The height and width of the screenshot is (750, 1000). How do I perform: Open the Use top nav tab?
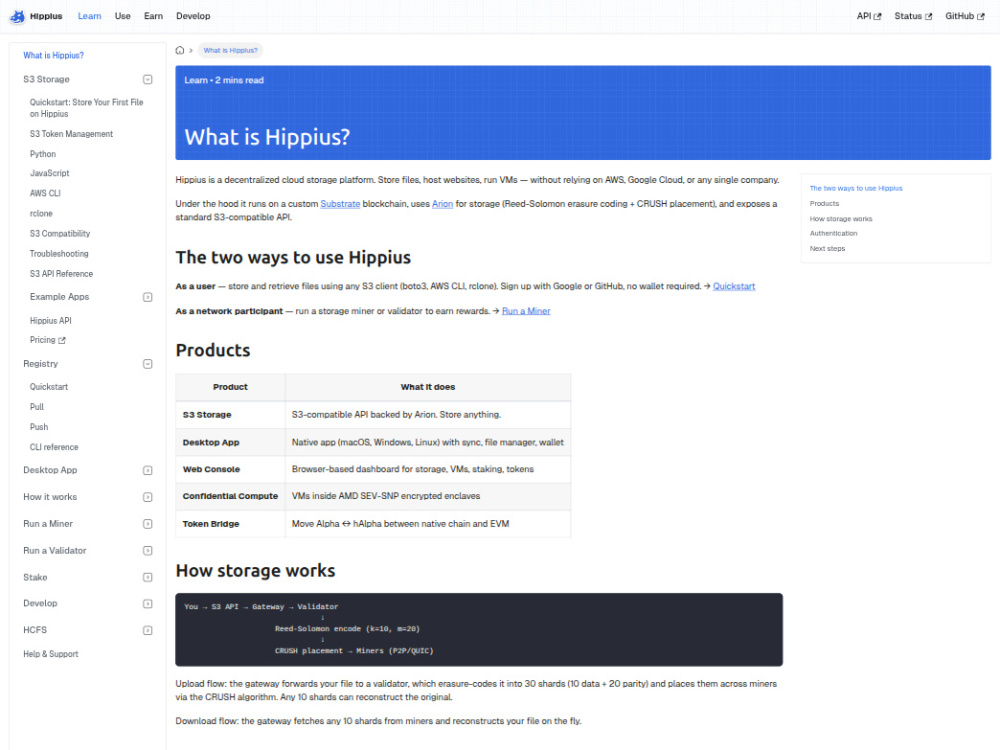point(122,17)
